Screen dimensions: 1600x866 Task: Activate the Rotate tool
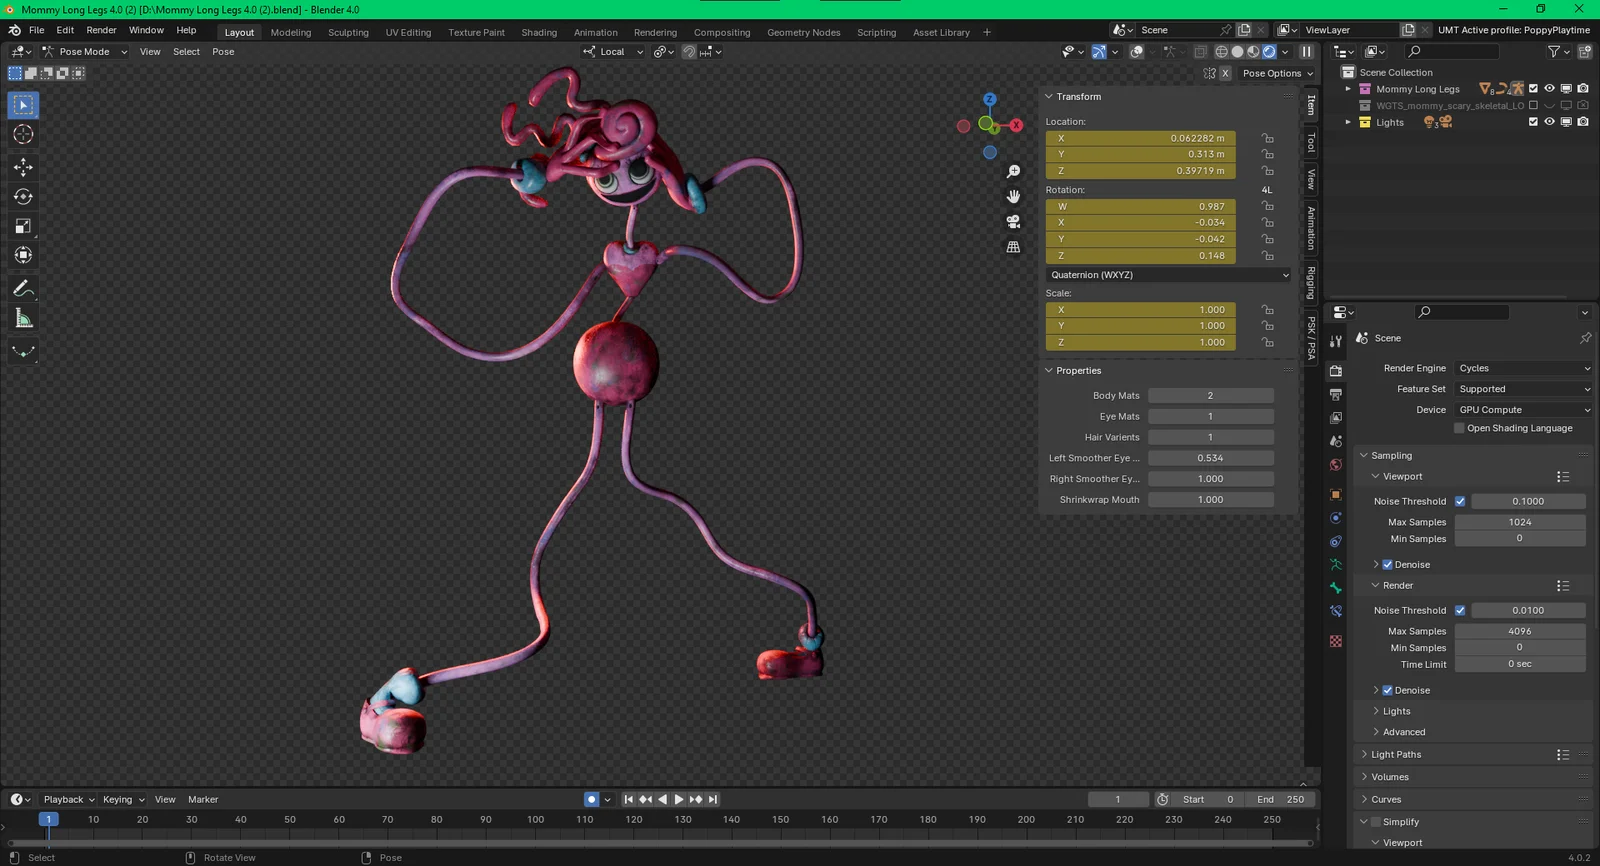click(23, 197)
